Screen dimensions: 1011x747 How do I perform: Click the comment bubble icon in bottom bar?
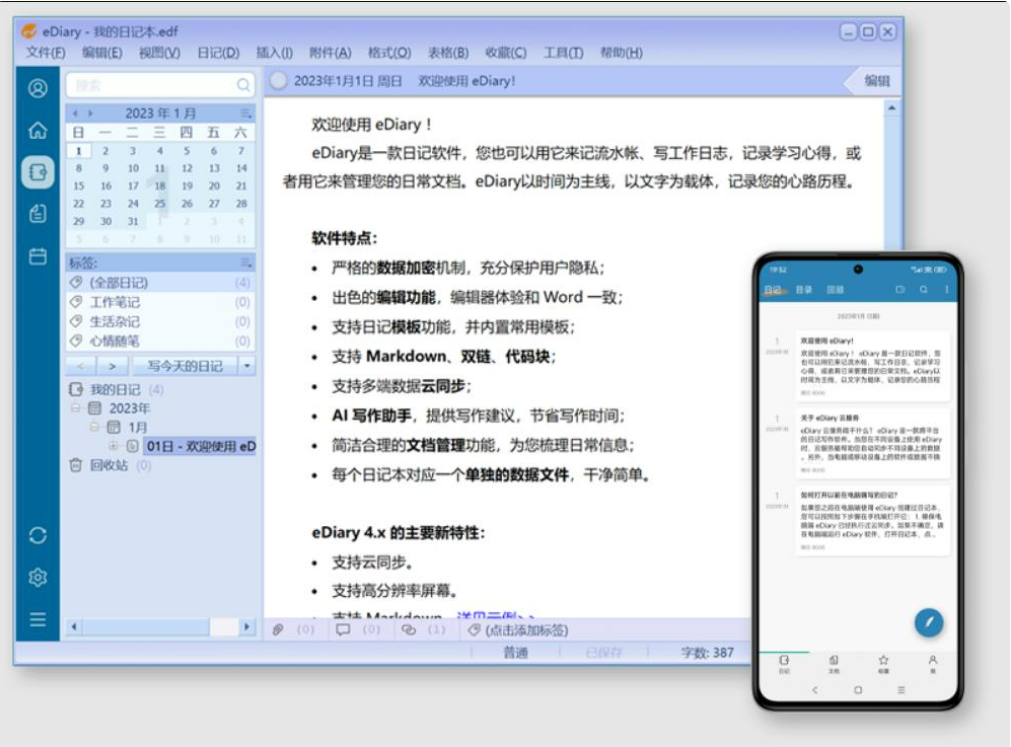coord(343,630)
